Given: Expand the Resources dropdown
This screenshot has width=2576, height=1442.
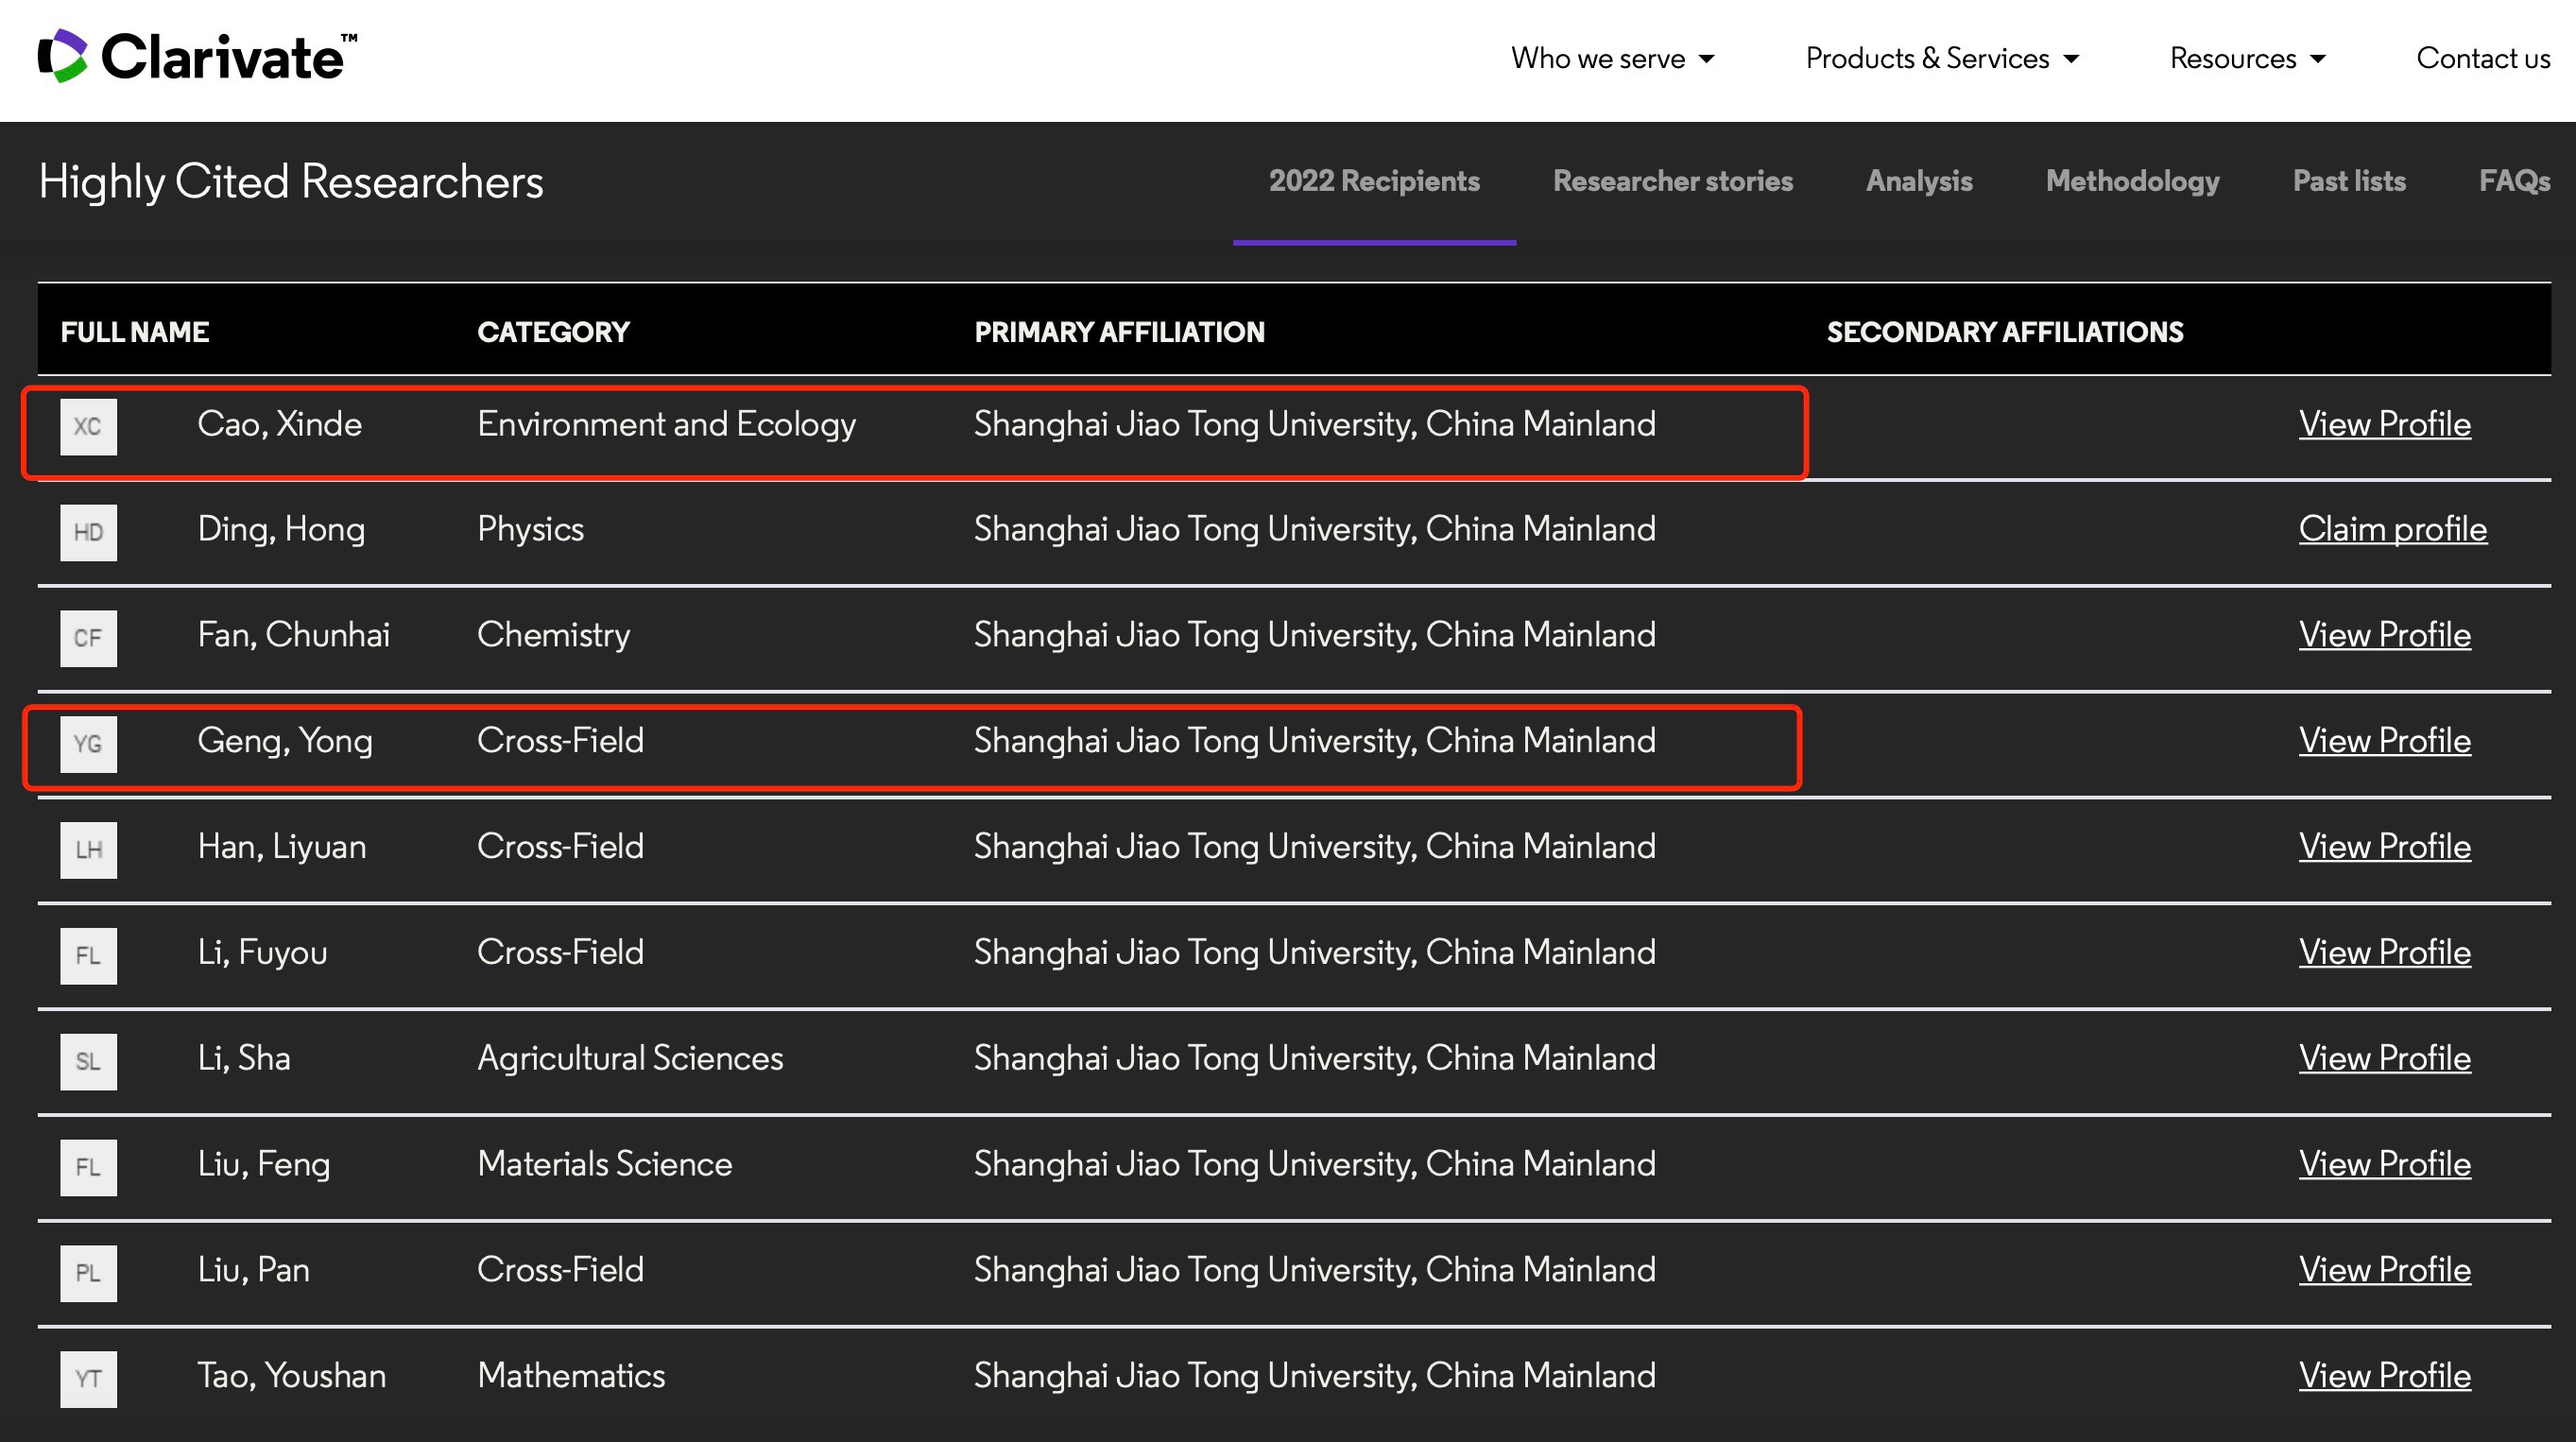Looking at the screenshot, I should (x=2246, y=59).
